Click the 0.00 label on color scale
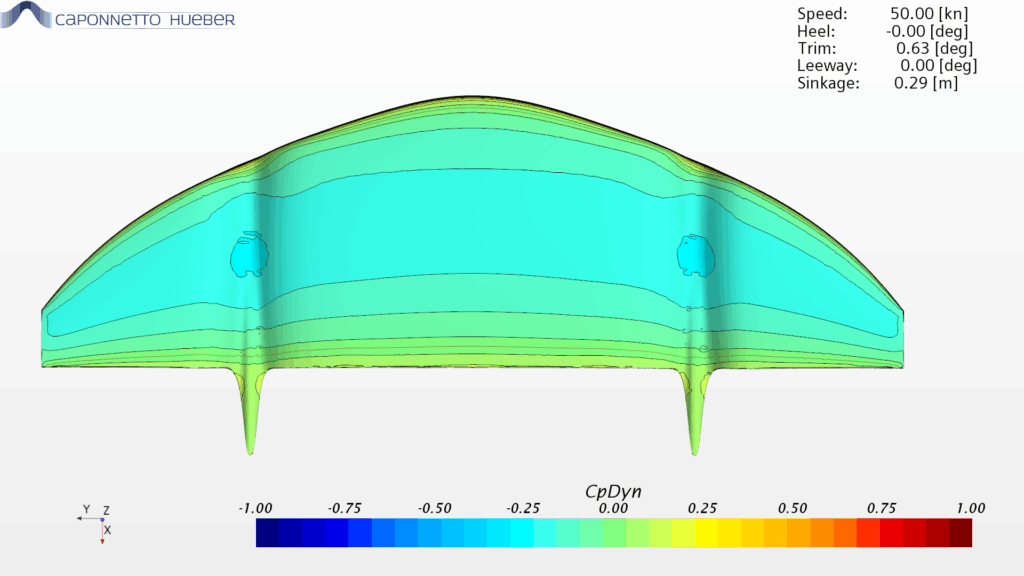This screenshot has height=576, width=1024. (613, 508)
